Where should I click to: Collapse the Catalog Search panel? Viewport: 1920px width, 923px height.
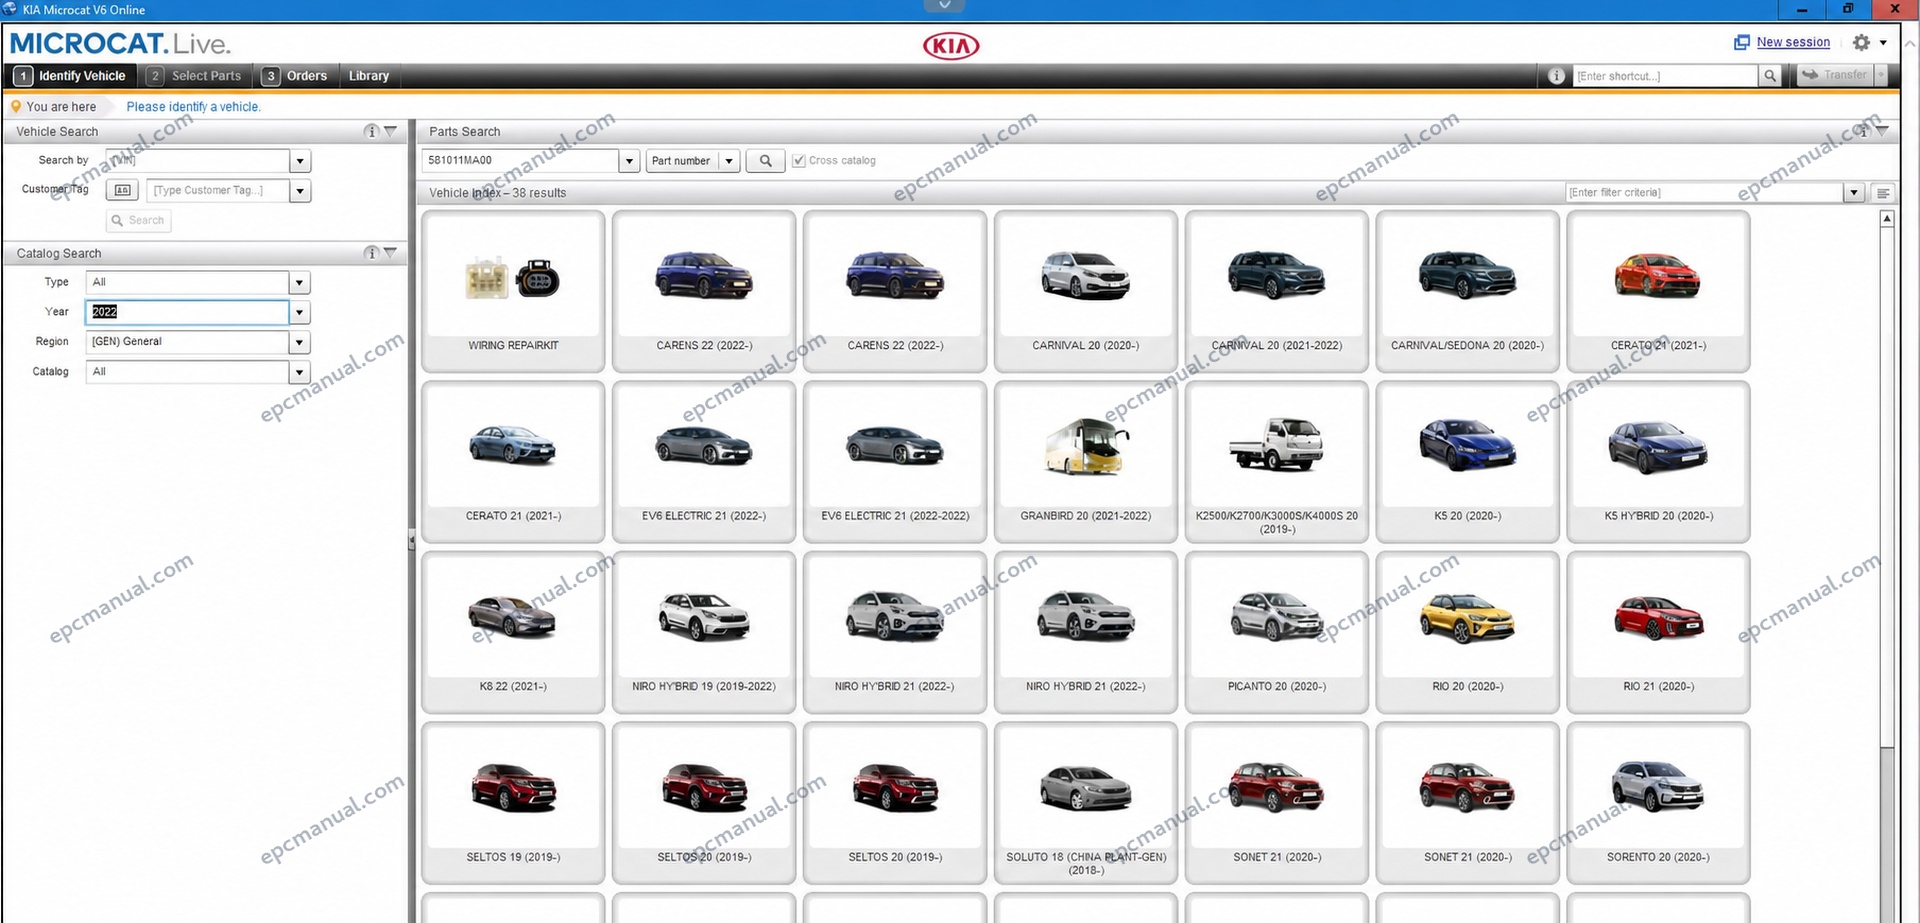tap(391, 253)
